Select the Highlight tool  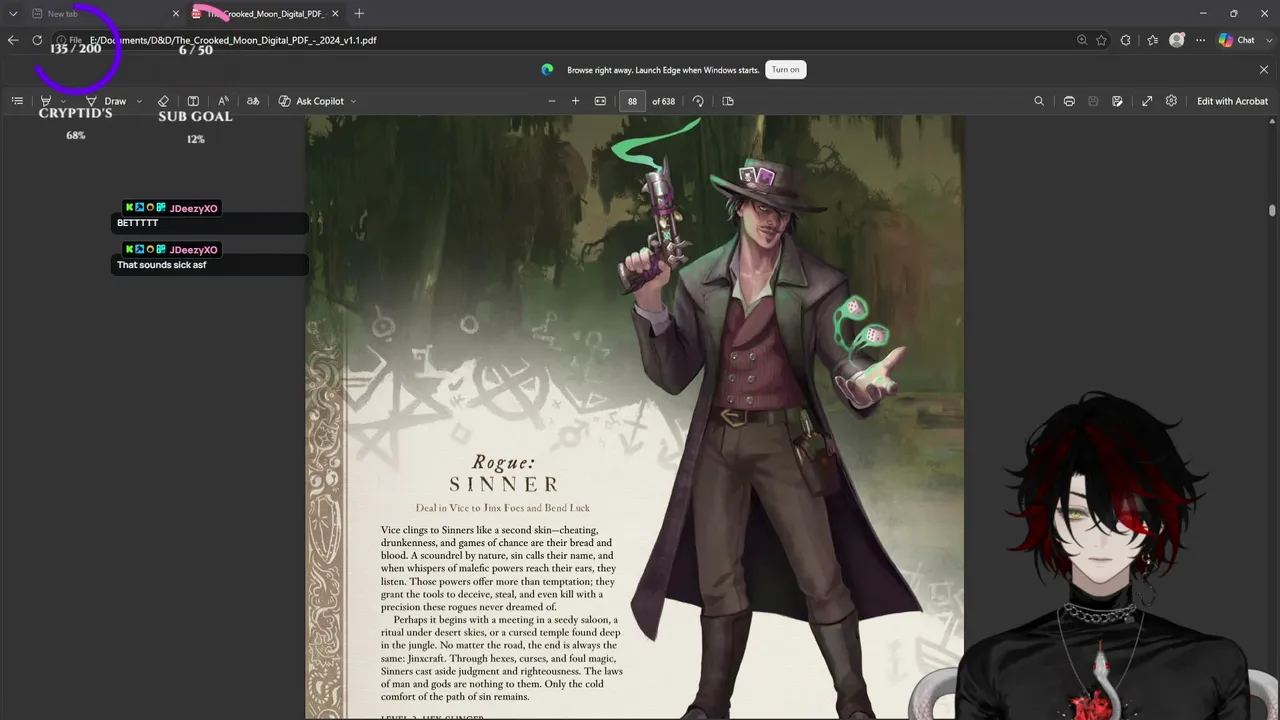tap(45, 101)
